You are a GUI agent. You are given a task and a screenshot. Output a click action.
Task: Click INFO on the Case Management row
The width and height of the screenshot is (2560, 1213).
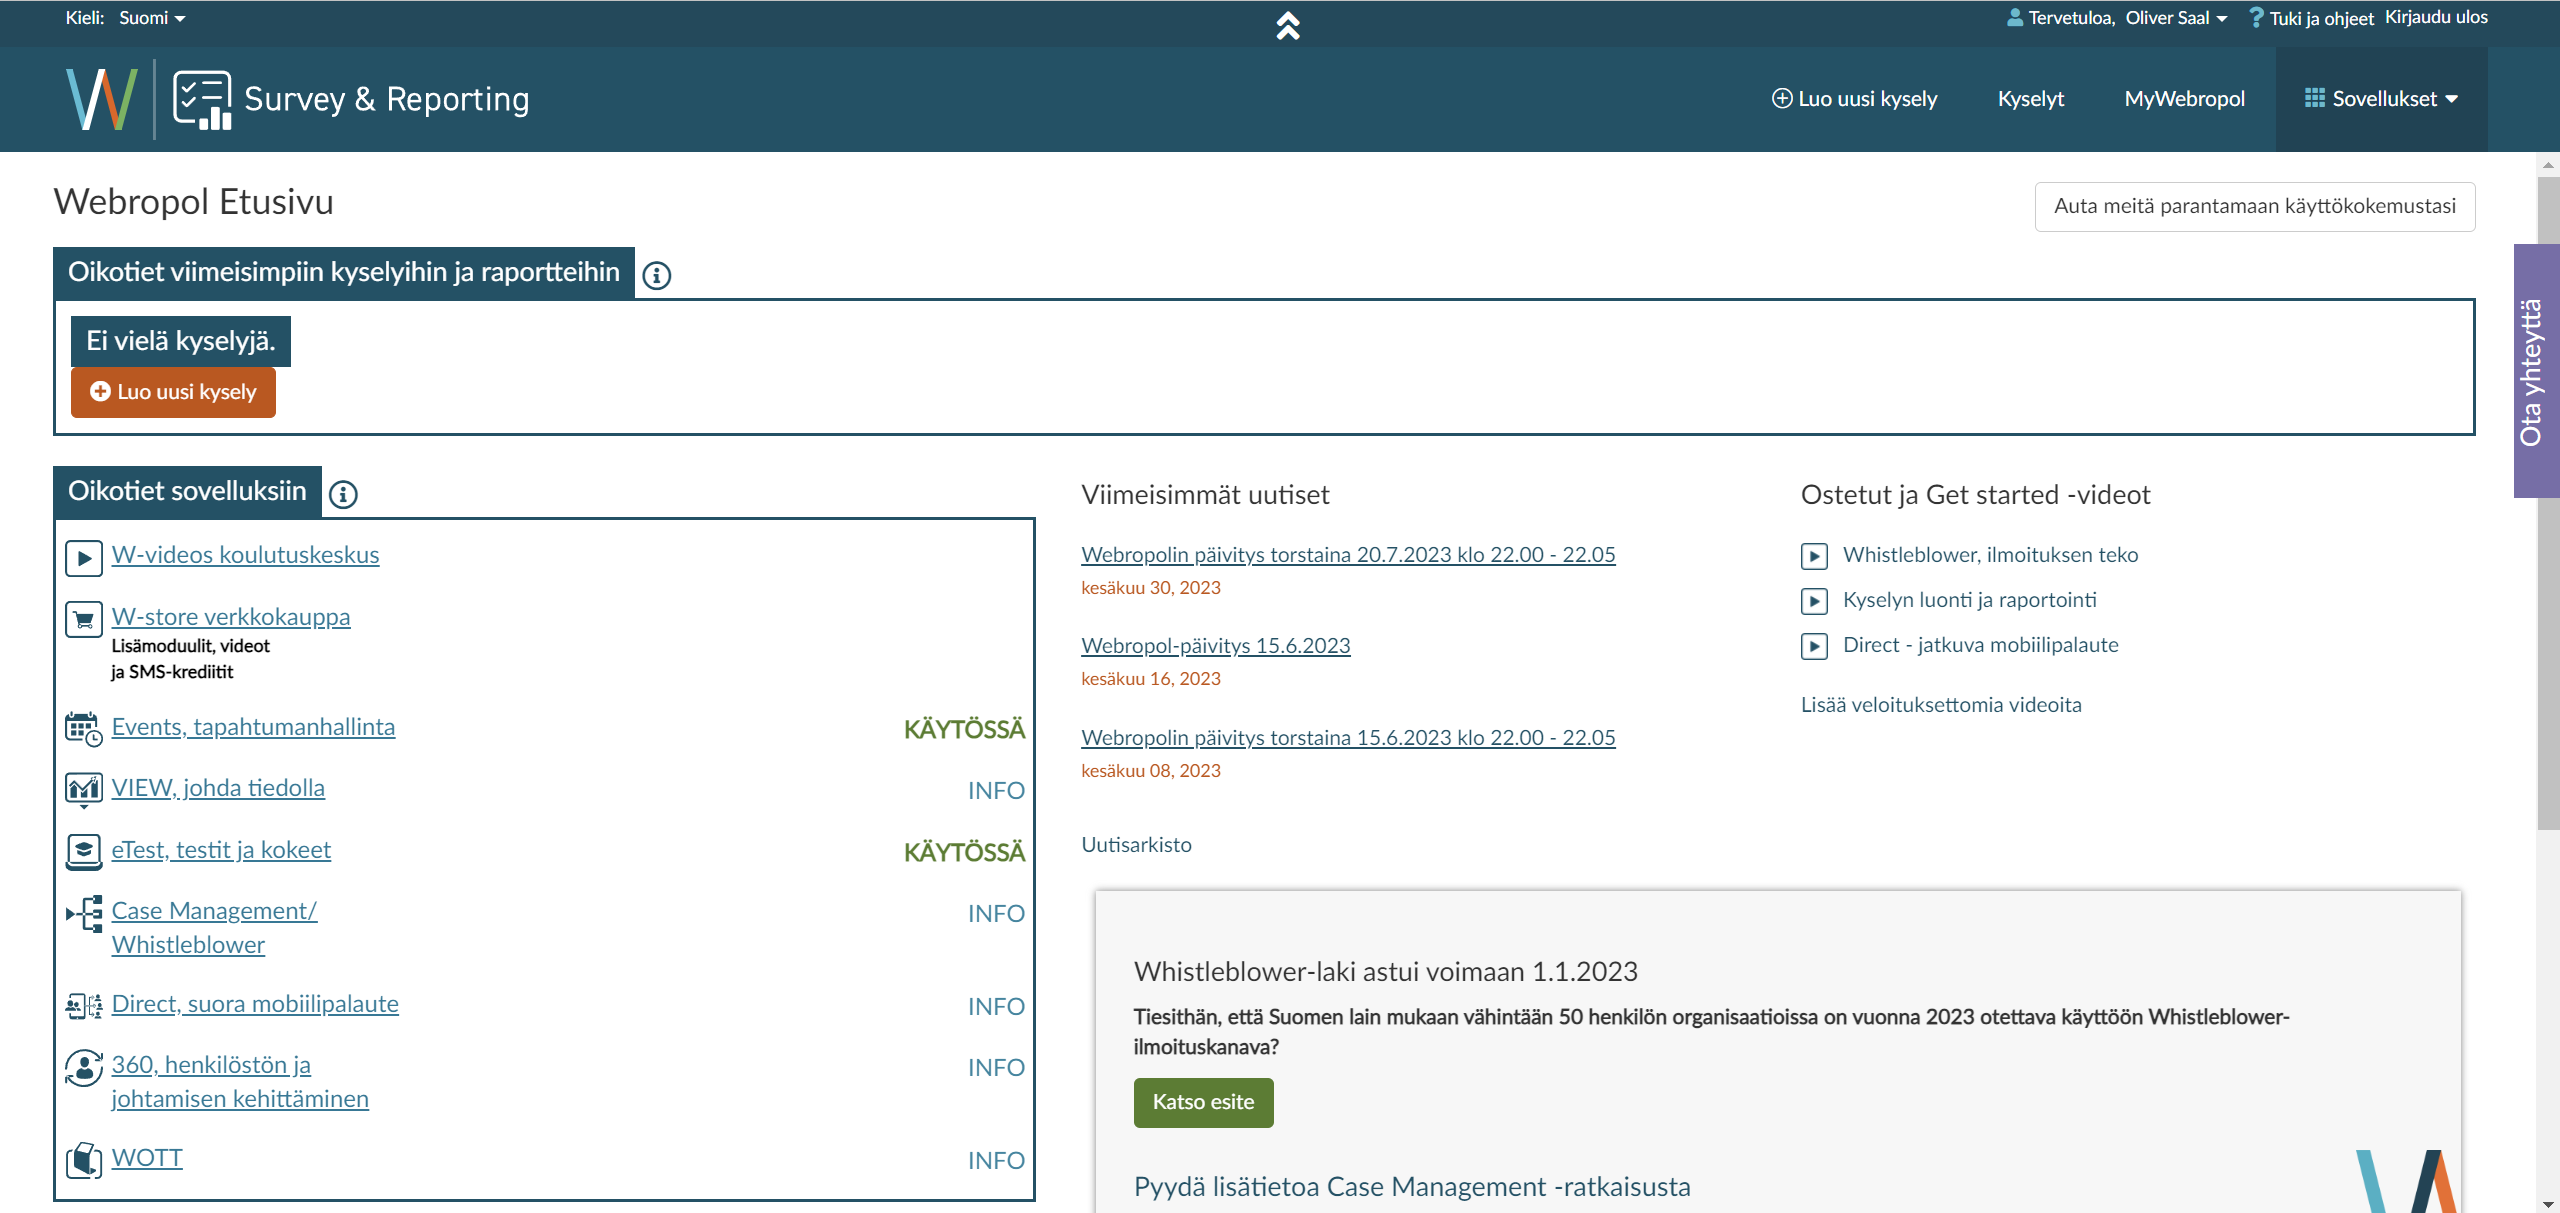[996, 914]
